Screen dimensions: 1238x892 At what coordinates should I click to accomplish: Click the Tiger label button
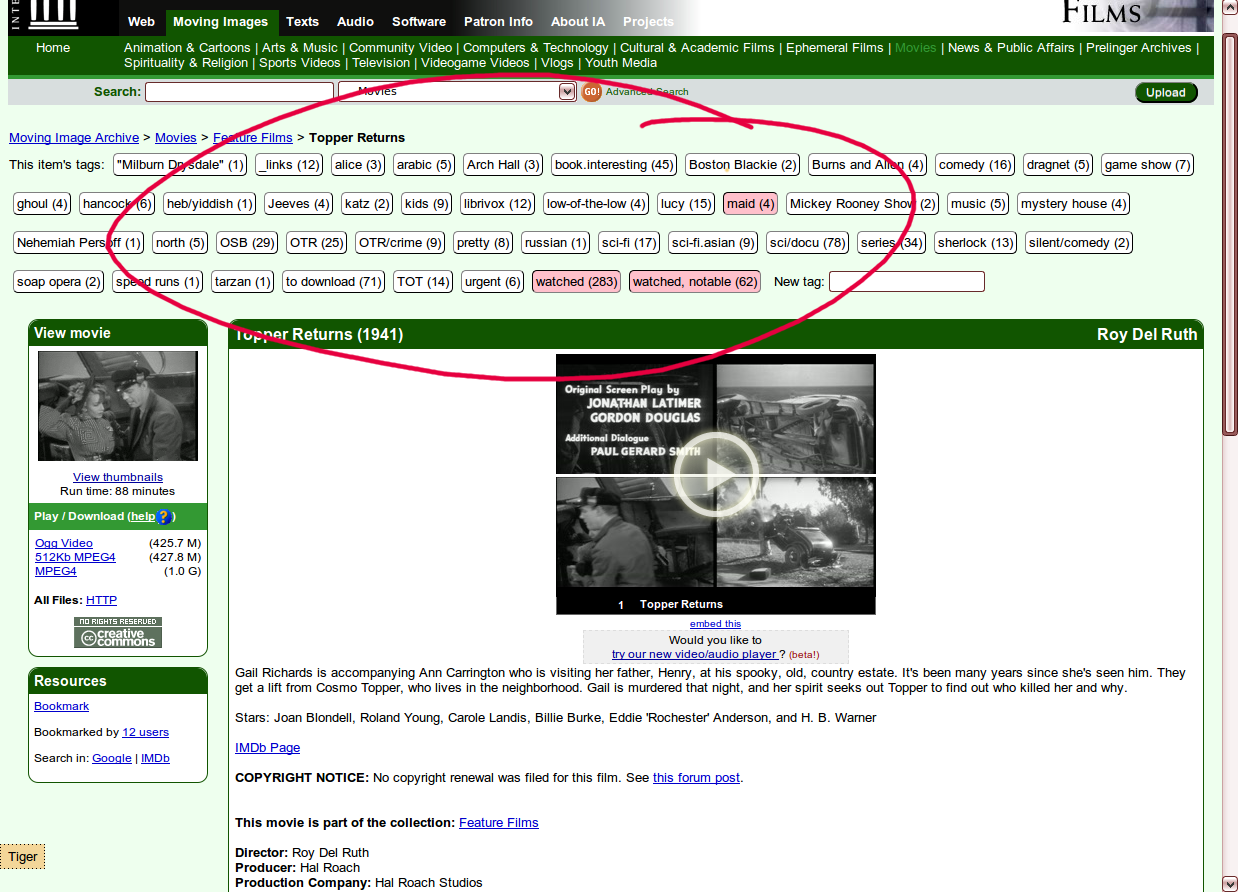coord(23,857)
